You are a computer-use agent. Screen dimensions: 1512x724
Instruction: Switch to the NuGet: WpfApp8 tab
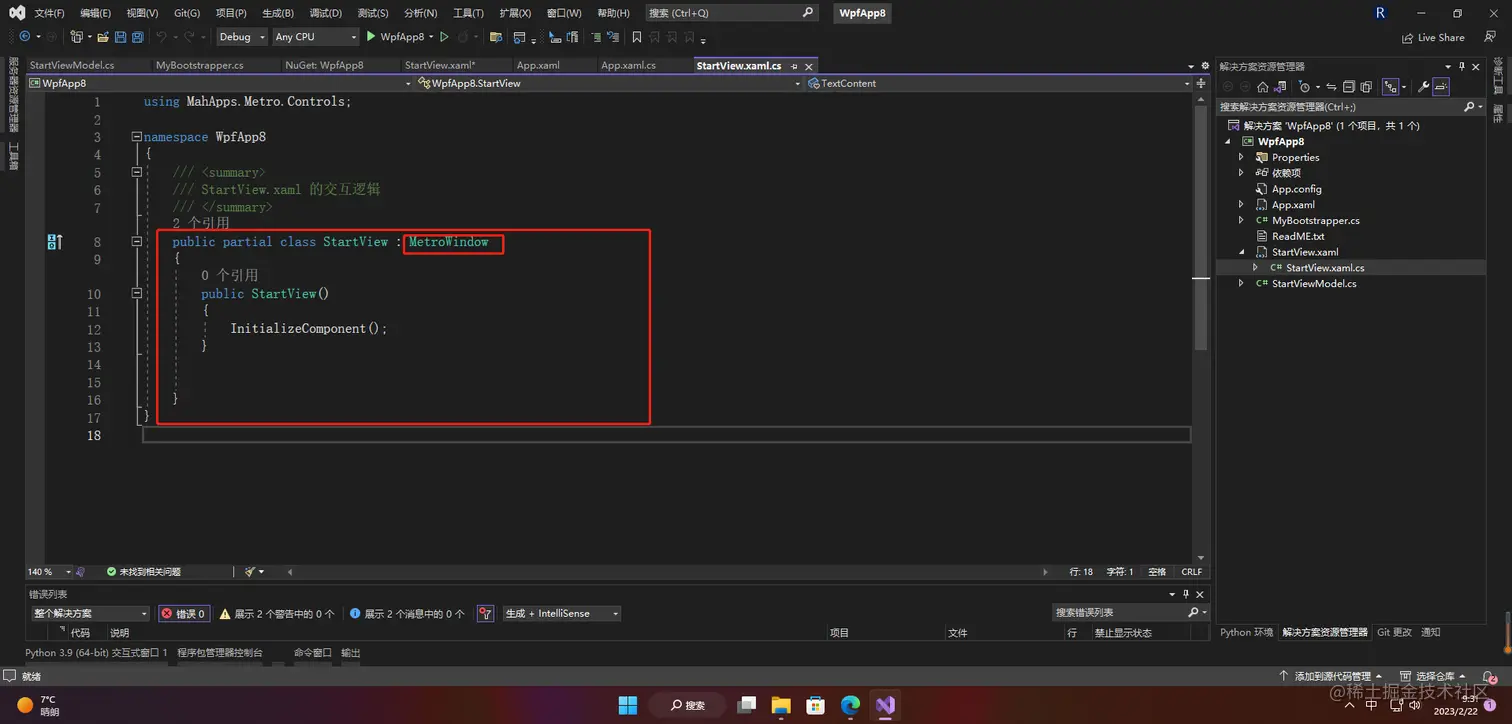click(x=324, y=65)
